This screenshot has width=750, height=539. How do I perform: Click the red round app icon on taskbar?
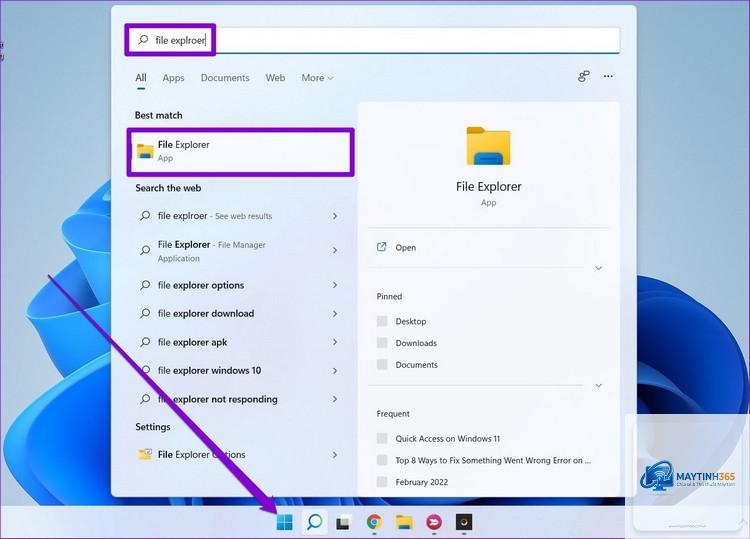tap(434, 522)
